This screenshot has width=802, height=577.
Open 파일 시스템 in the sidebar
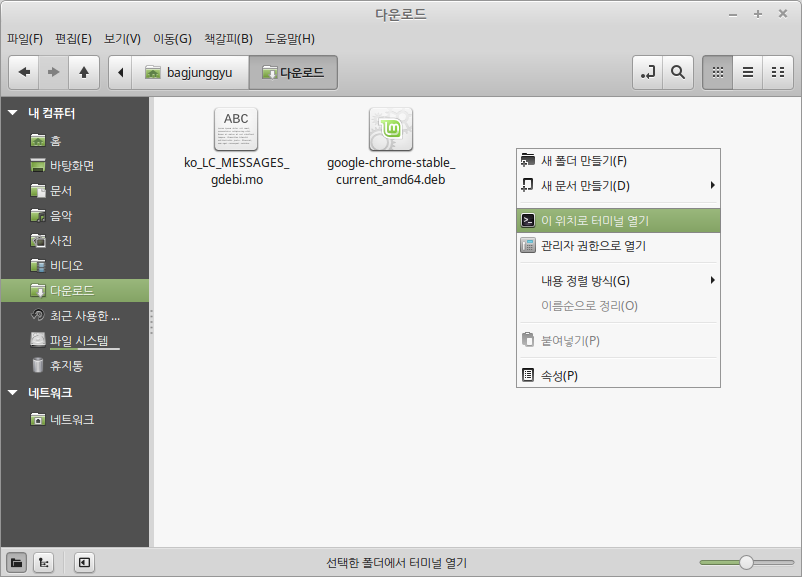(75, 341)
